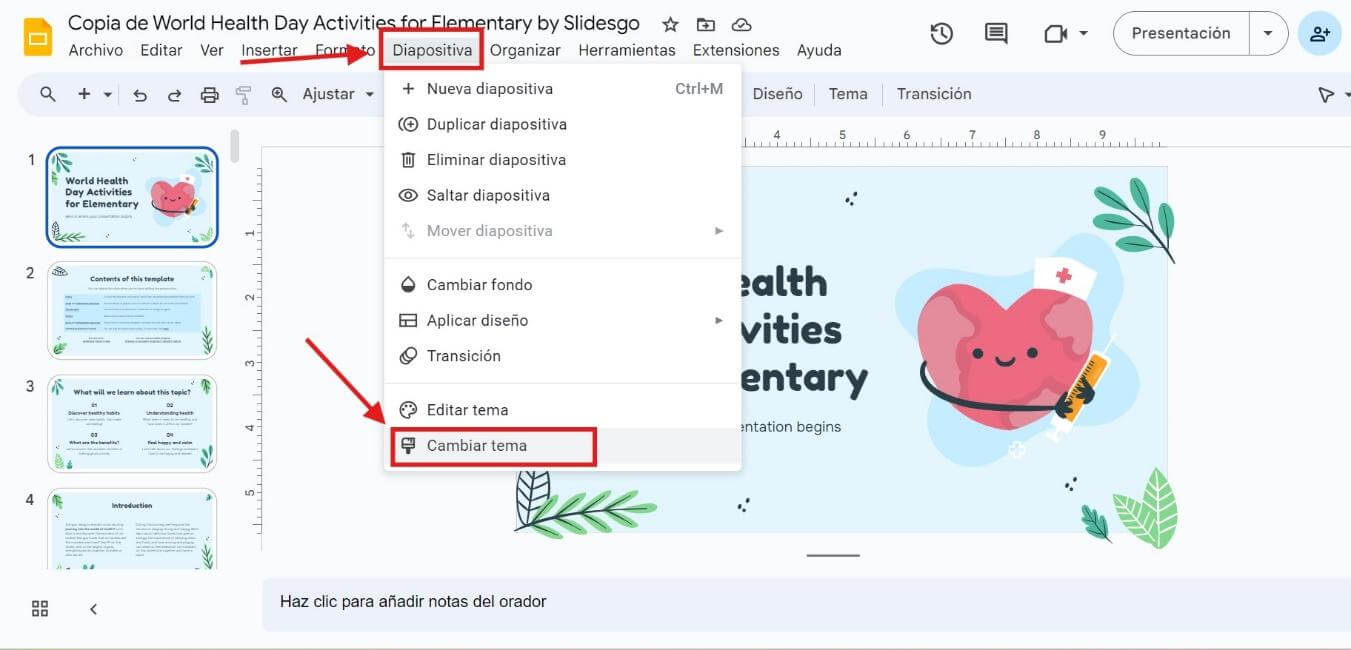Open Cambiar fondo settings
The width and height of the screenshot is (1351, 650).
(x=479, y=284)
